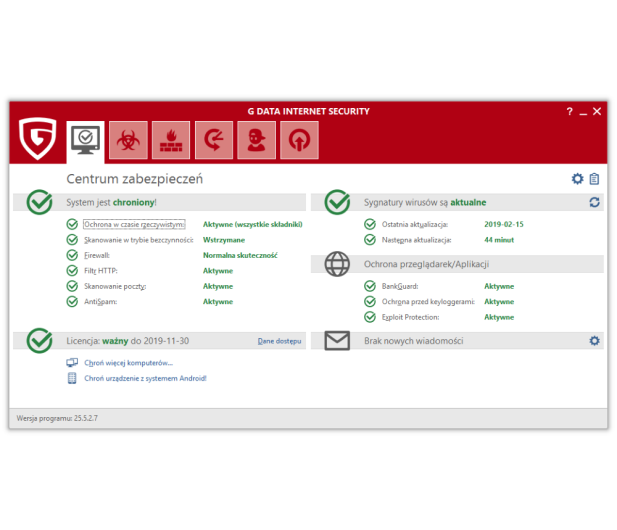Click the help question mark icon

(x=569, y=111)
